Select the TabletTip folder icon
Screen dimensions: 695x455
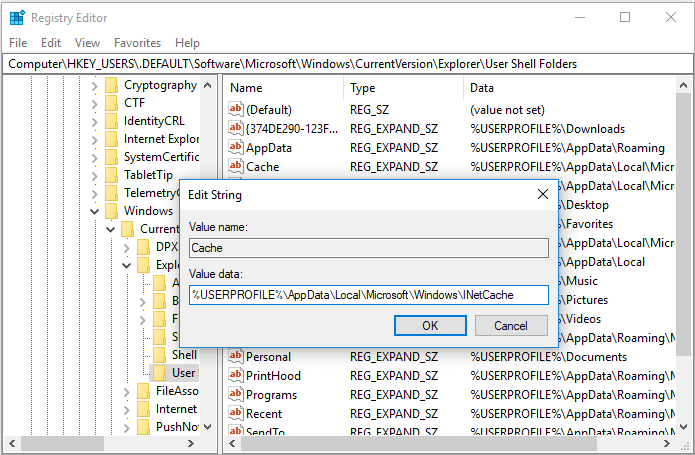point(112,175)
